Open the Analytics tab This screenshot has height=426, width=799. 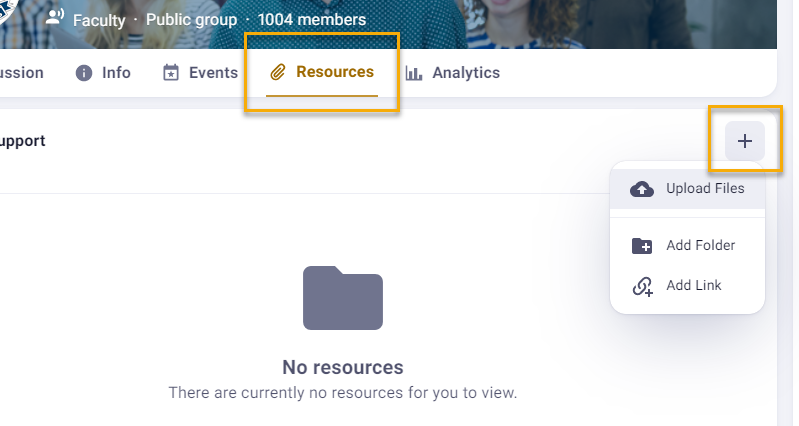click(x=465, y=73)
